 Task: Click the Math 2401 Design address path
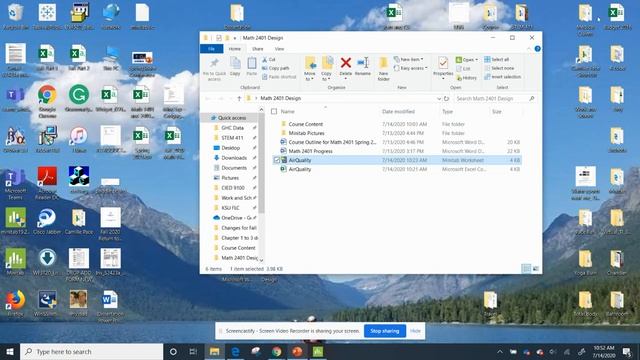coord(281,98)
